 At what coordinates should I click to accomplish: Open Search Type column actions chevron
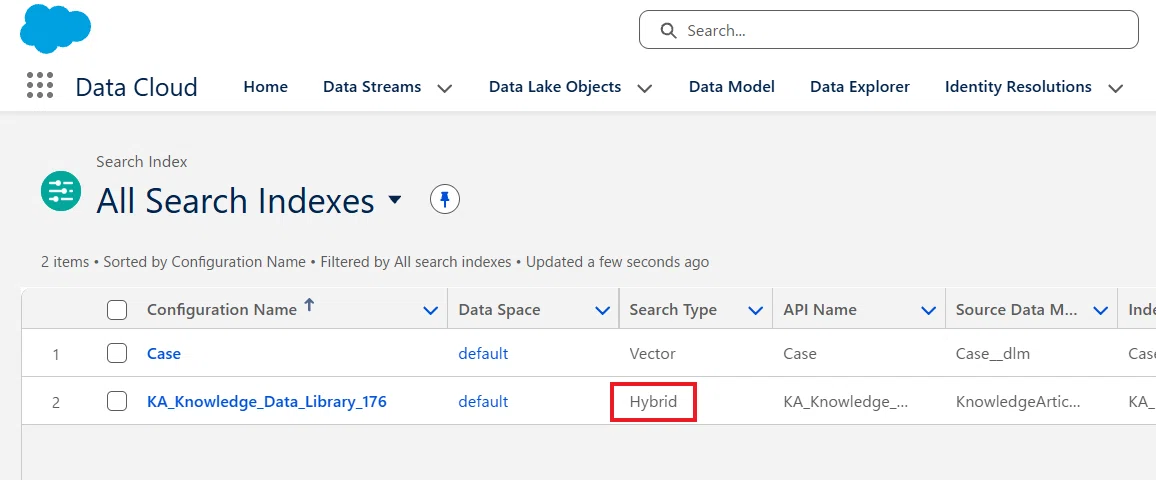(756, 311)
